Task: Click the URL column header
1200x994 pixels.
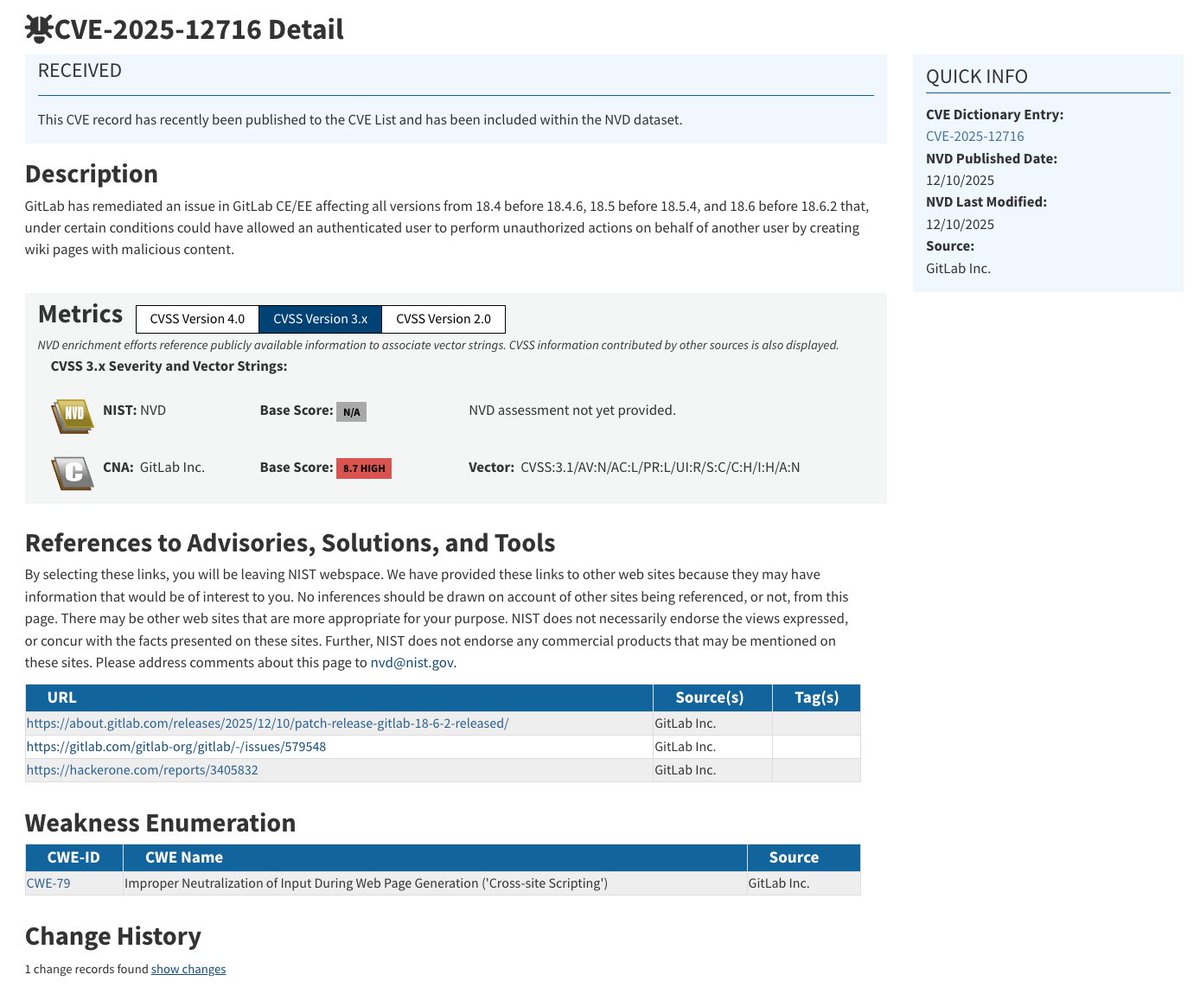Action: pyautogui.click(x=339, y=698)
